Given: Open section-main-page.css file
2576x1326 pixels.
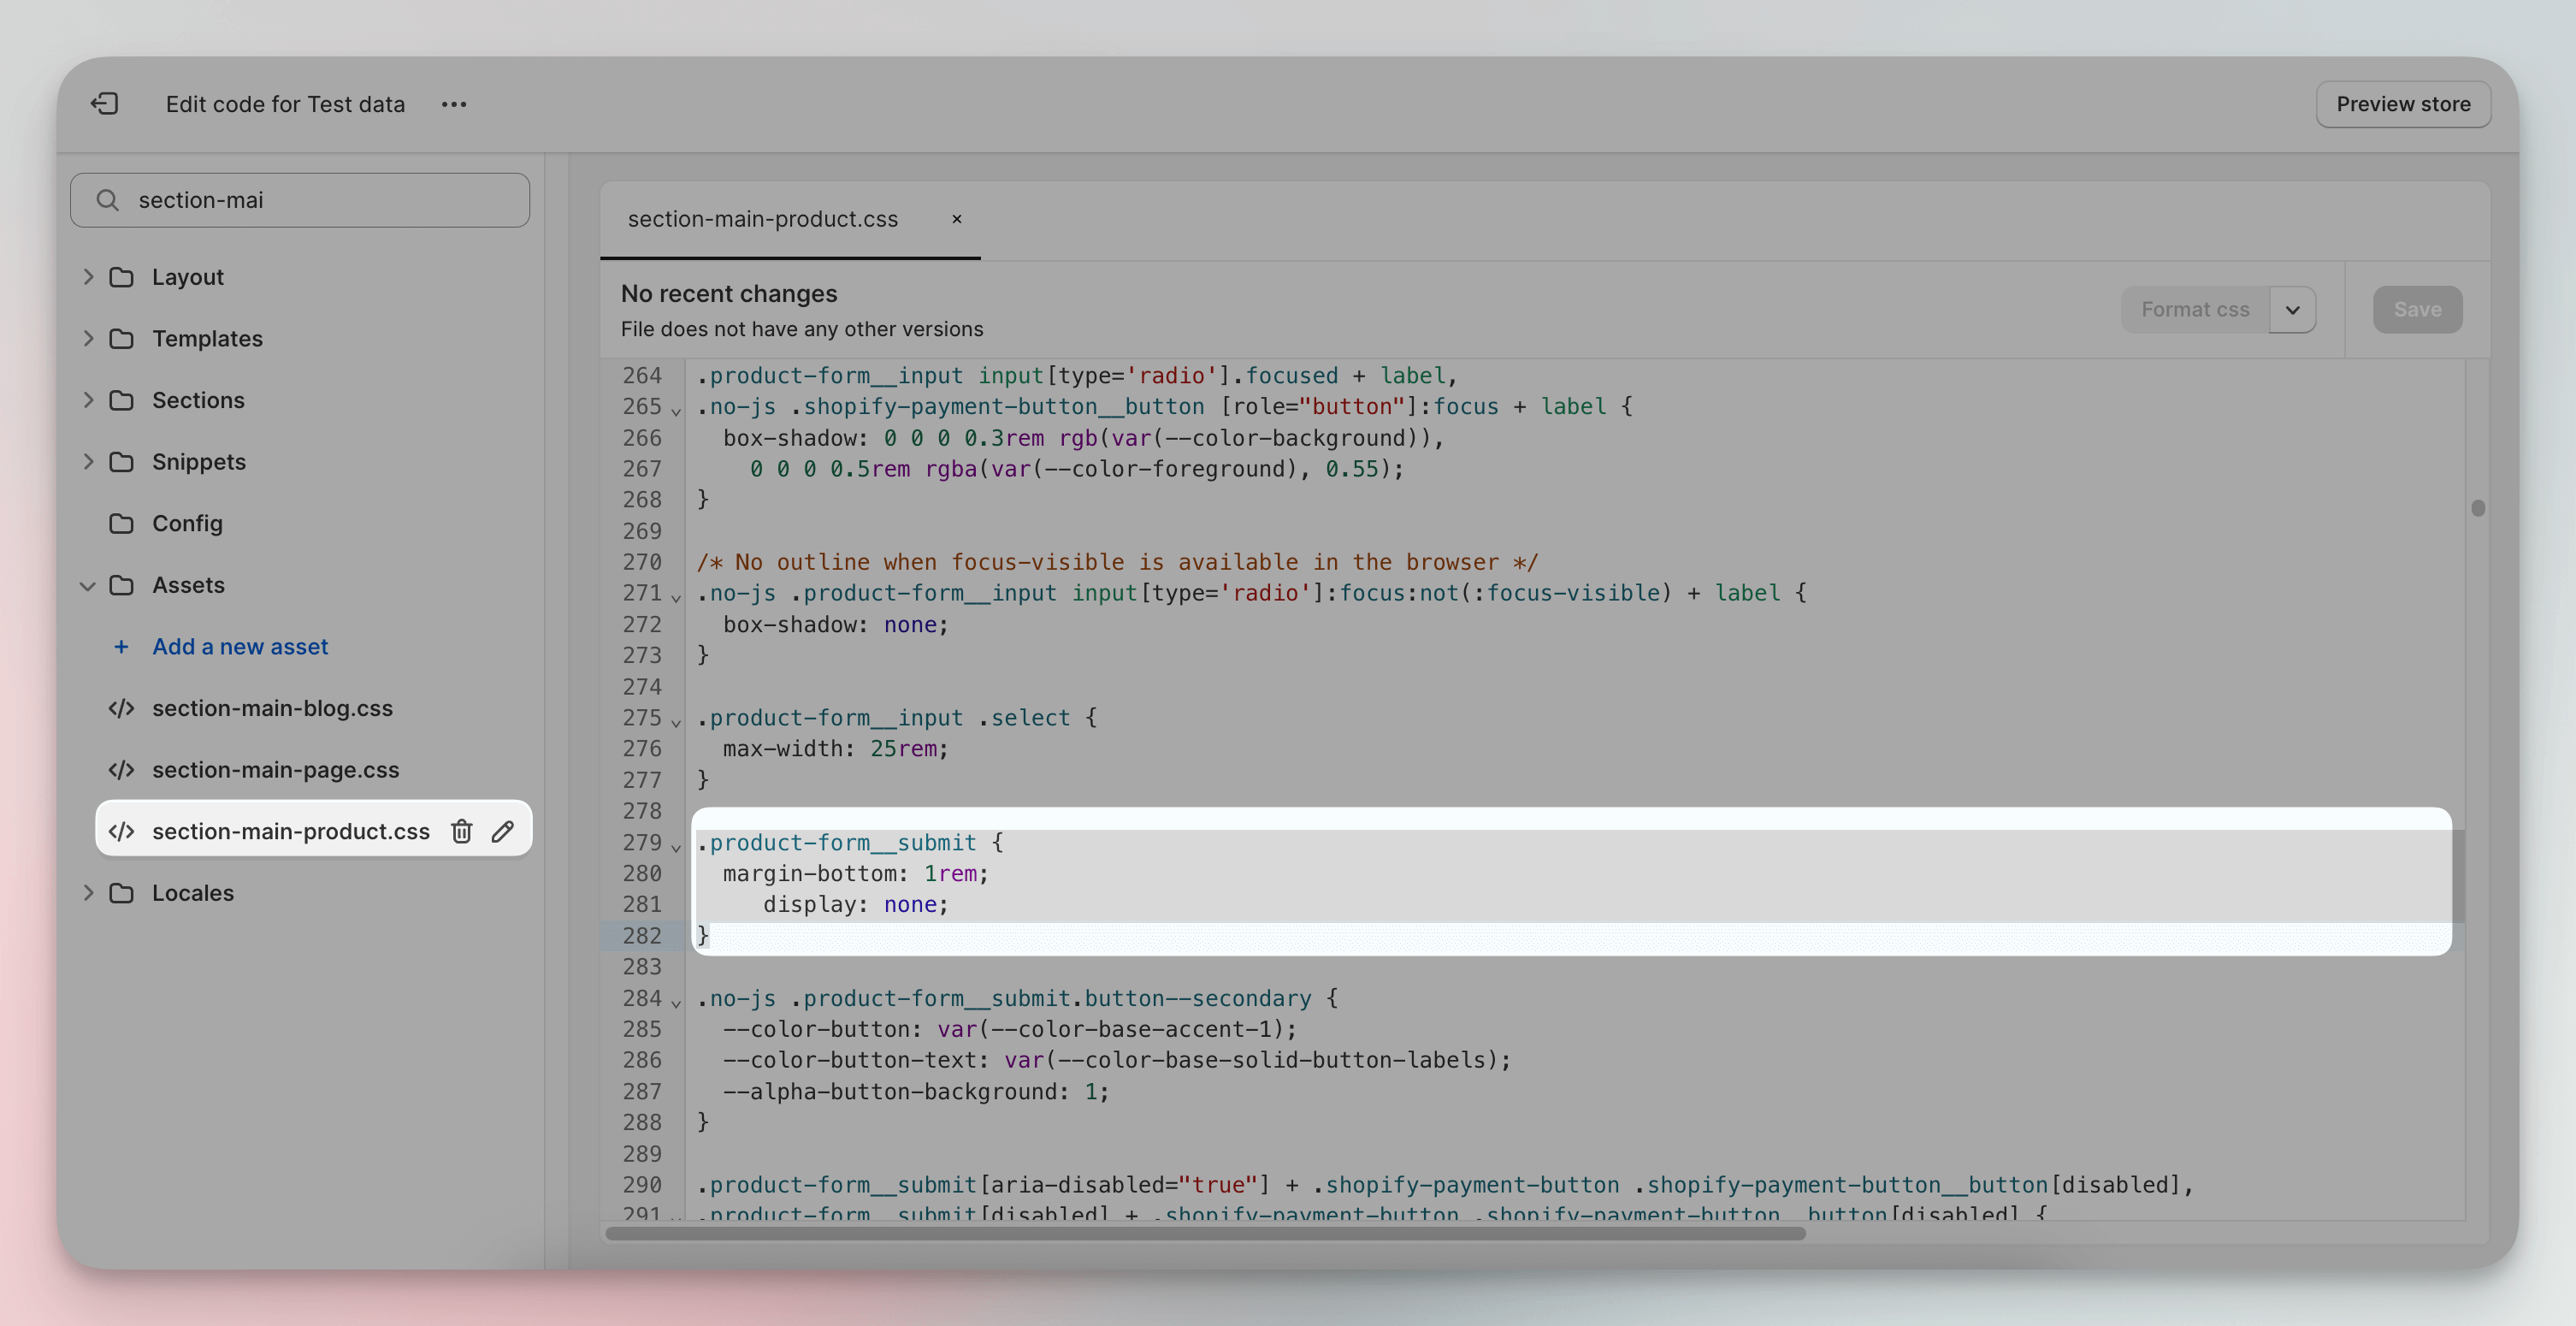Looking at the screenshot, I should pos(275,770).
